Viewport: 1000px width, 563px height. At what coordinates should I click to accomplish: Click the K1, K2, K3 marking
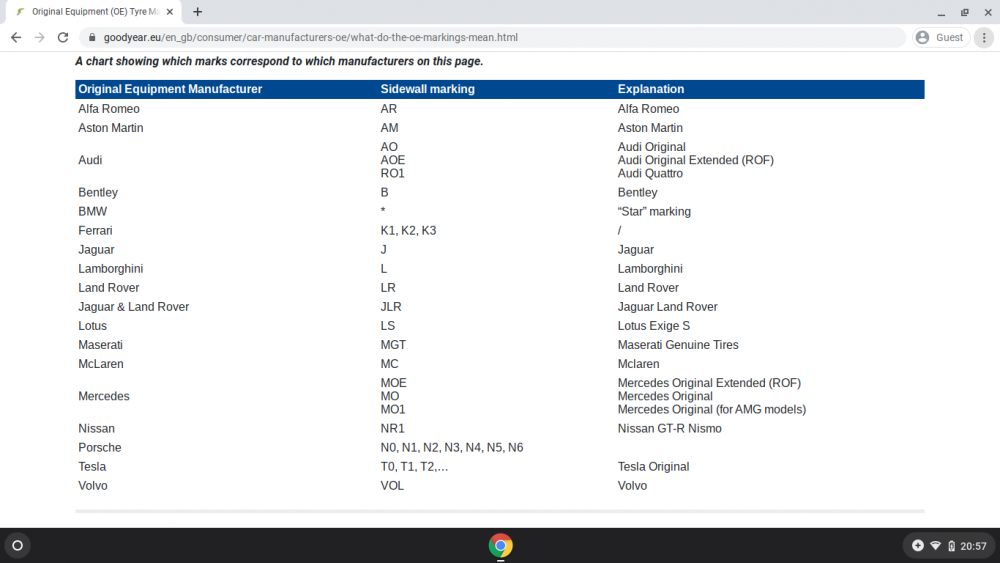[408, 231]
